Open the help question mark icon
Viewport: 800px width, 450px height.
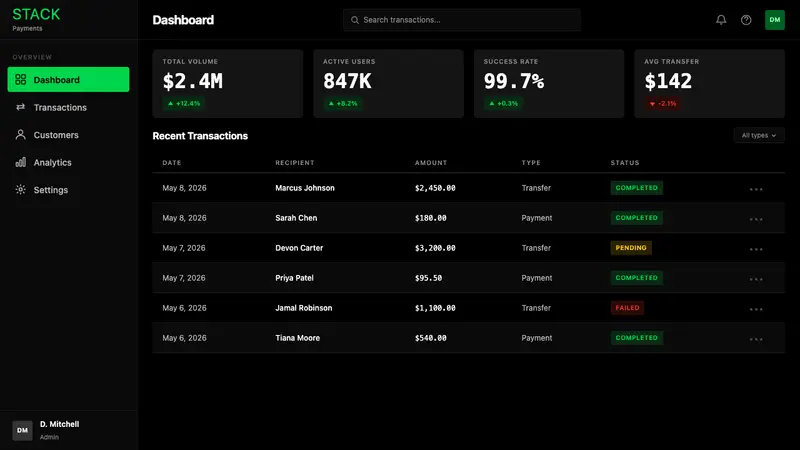(746, 20)
